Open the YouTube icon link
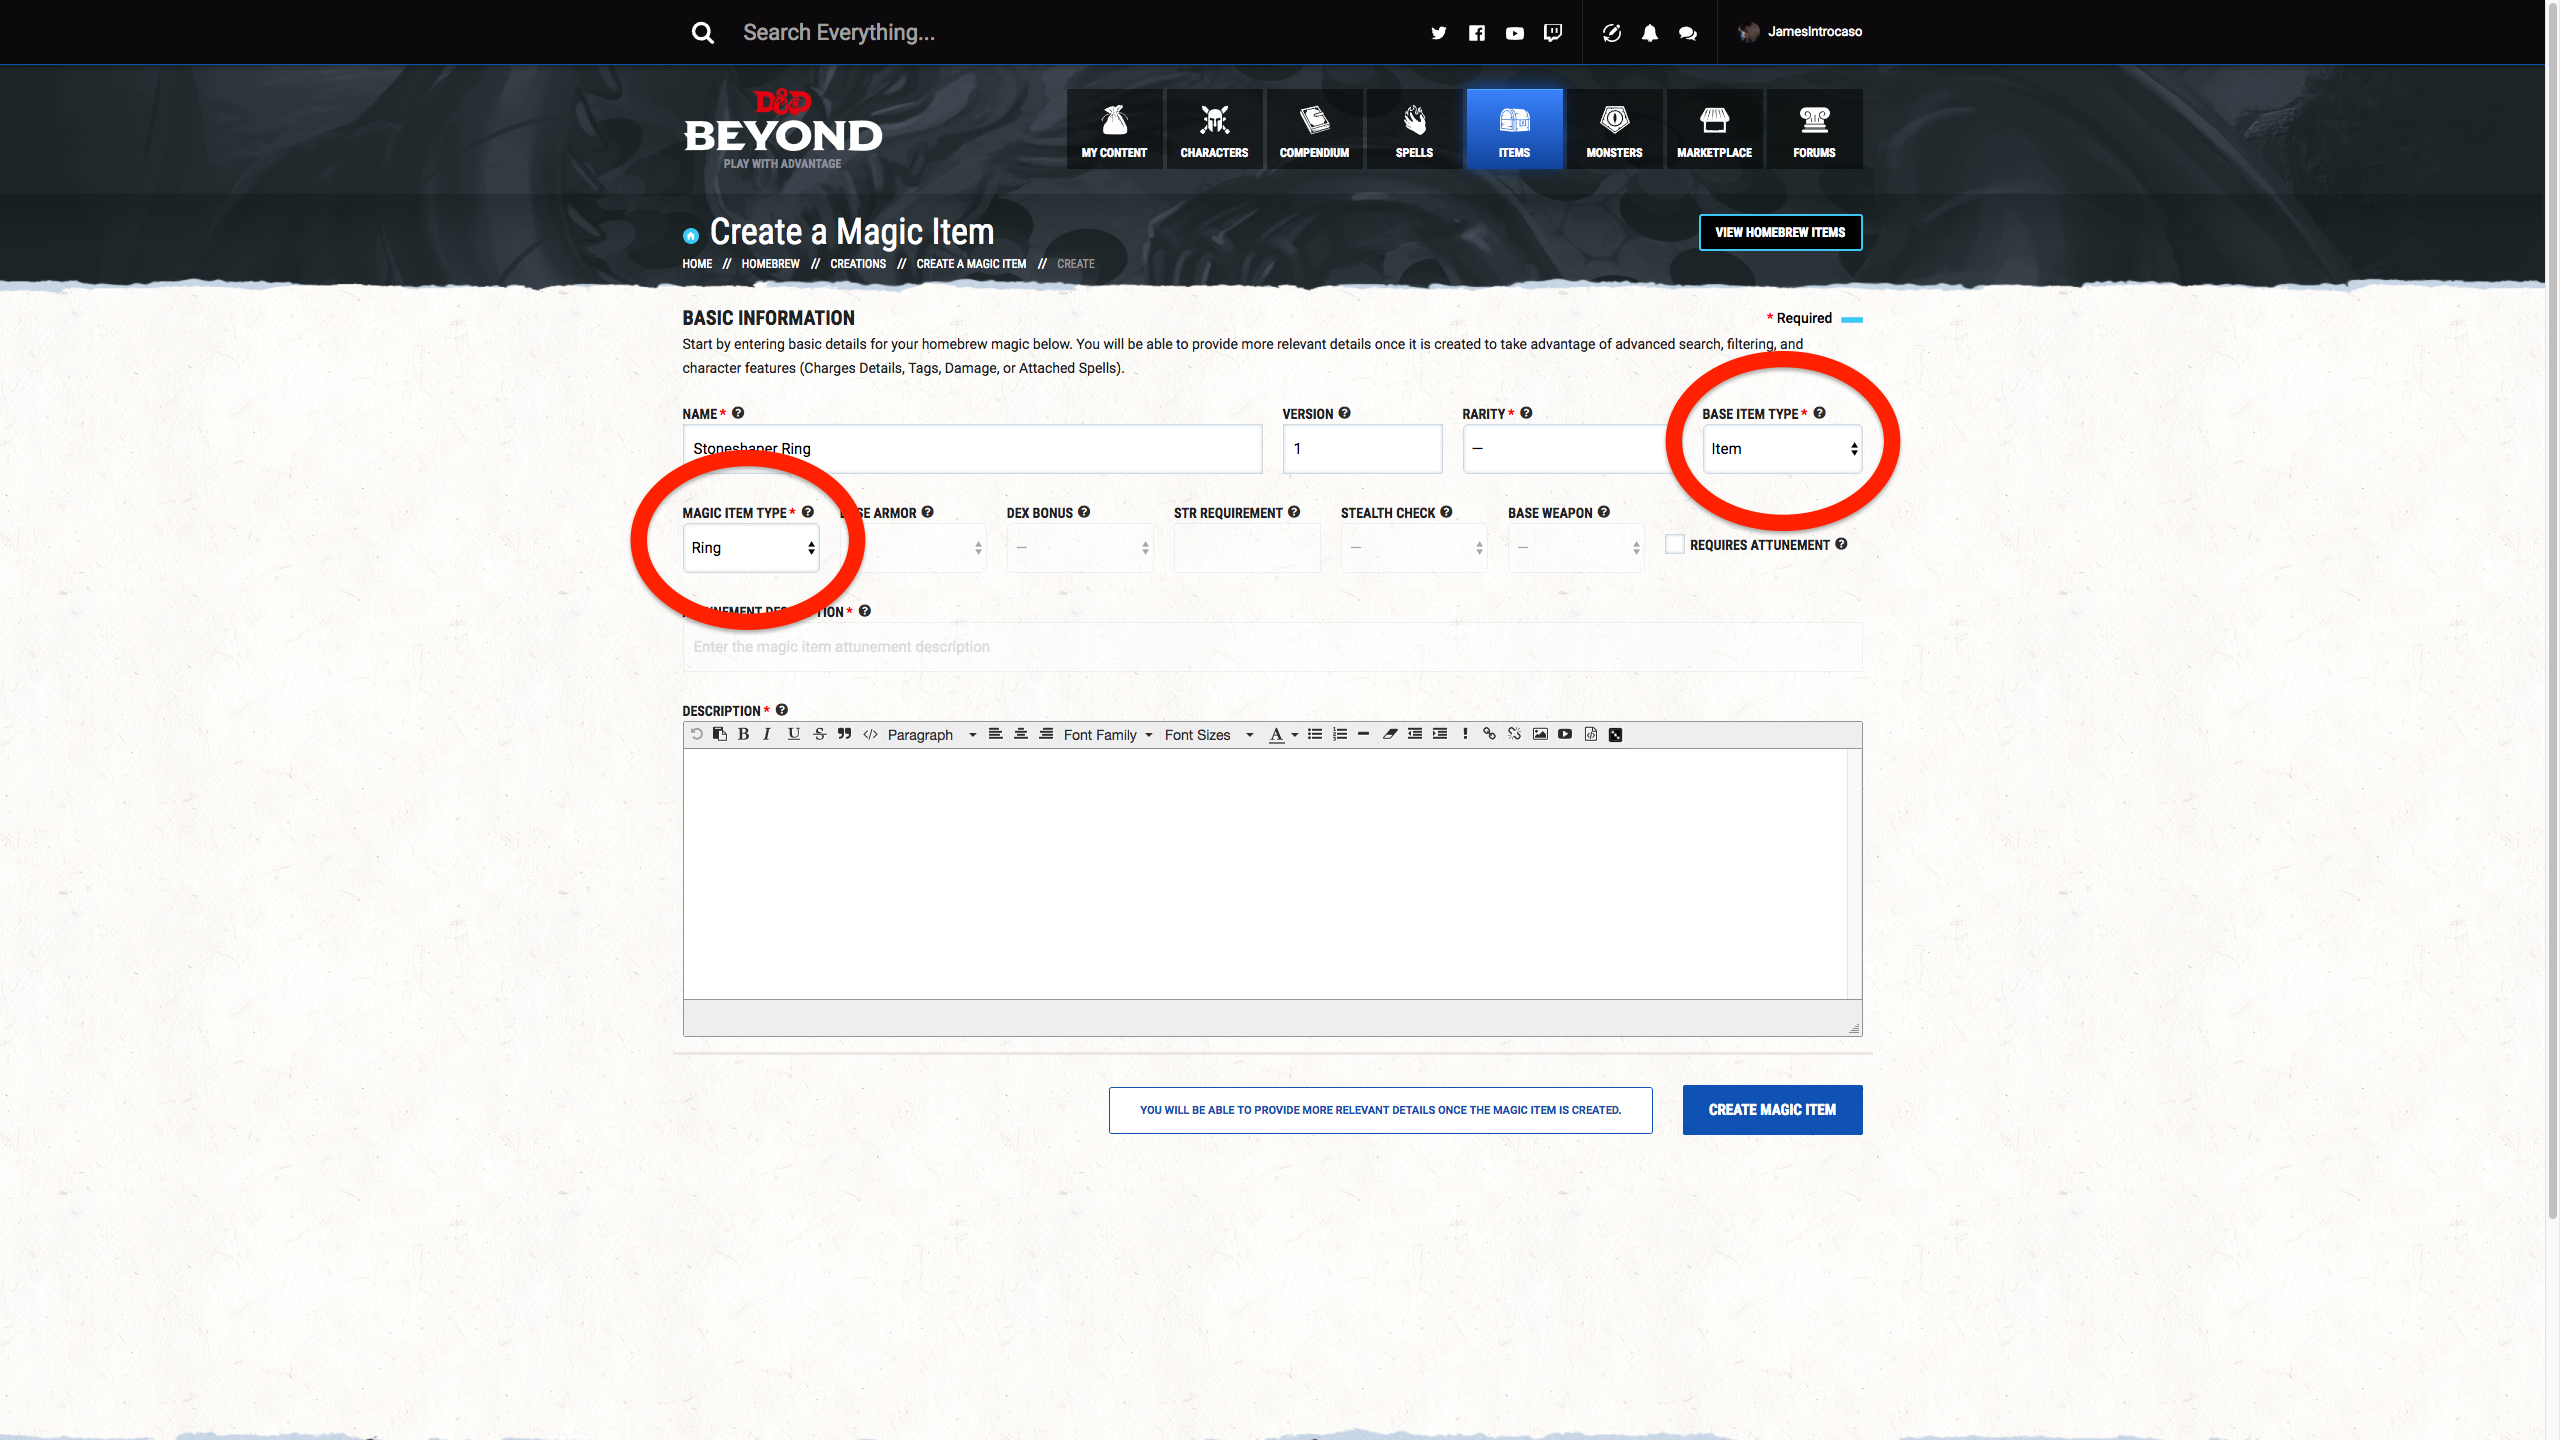The image size is (2560, 1440). [1515, 33]
